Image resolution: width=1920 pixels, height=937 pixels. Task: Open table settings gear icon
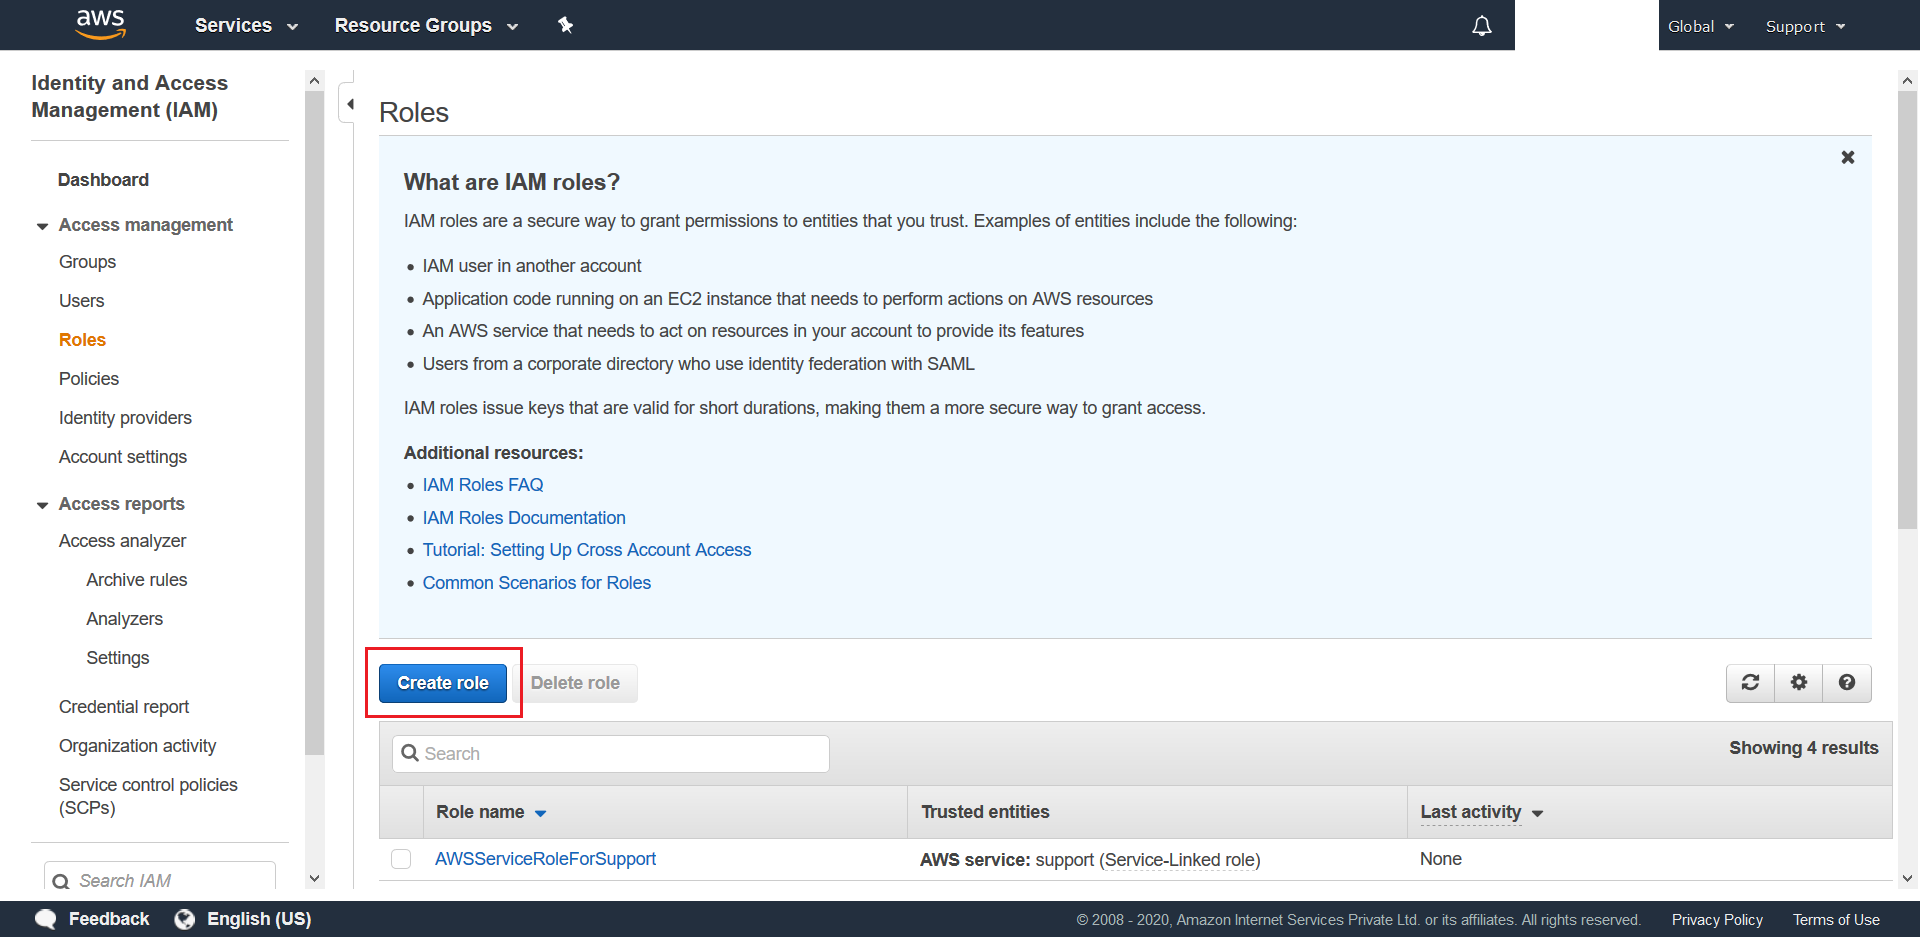coord(1799,682)
